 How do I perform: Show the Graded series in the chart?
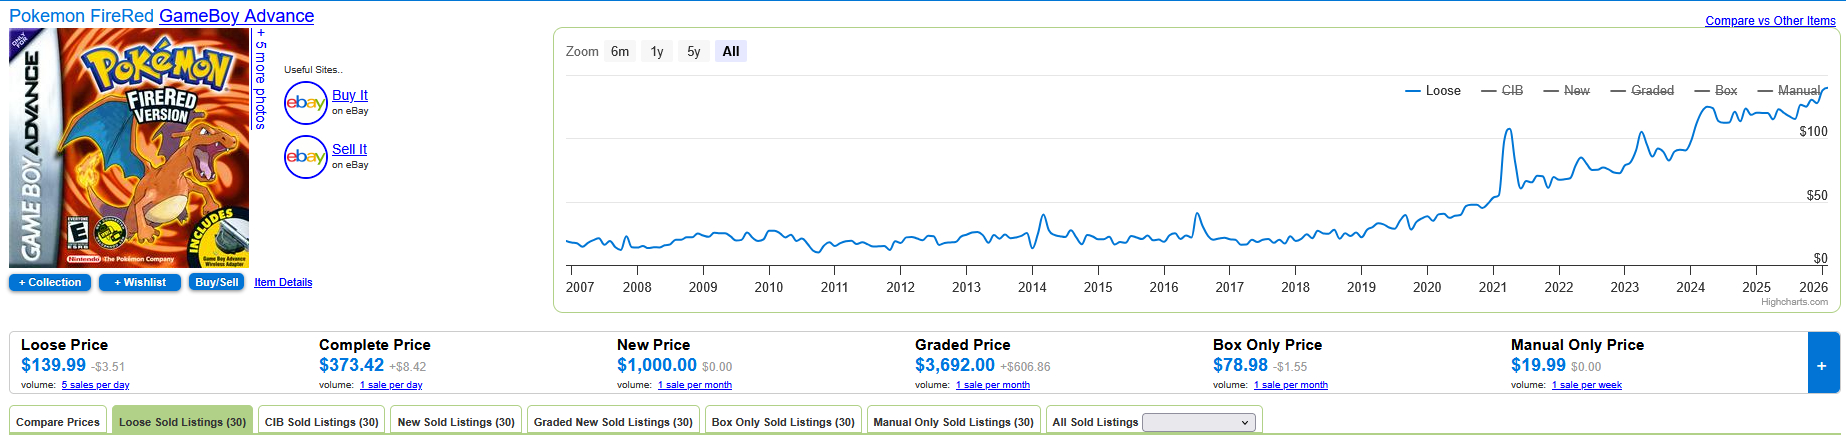[x=1642, y=91]
